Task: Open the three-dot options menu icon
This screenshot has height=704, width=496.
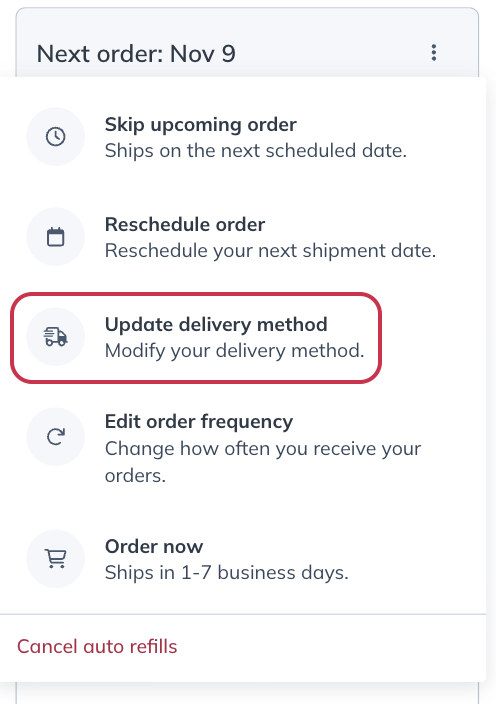Action: 434,53
